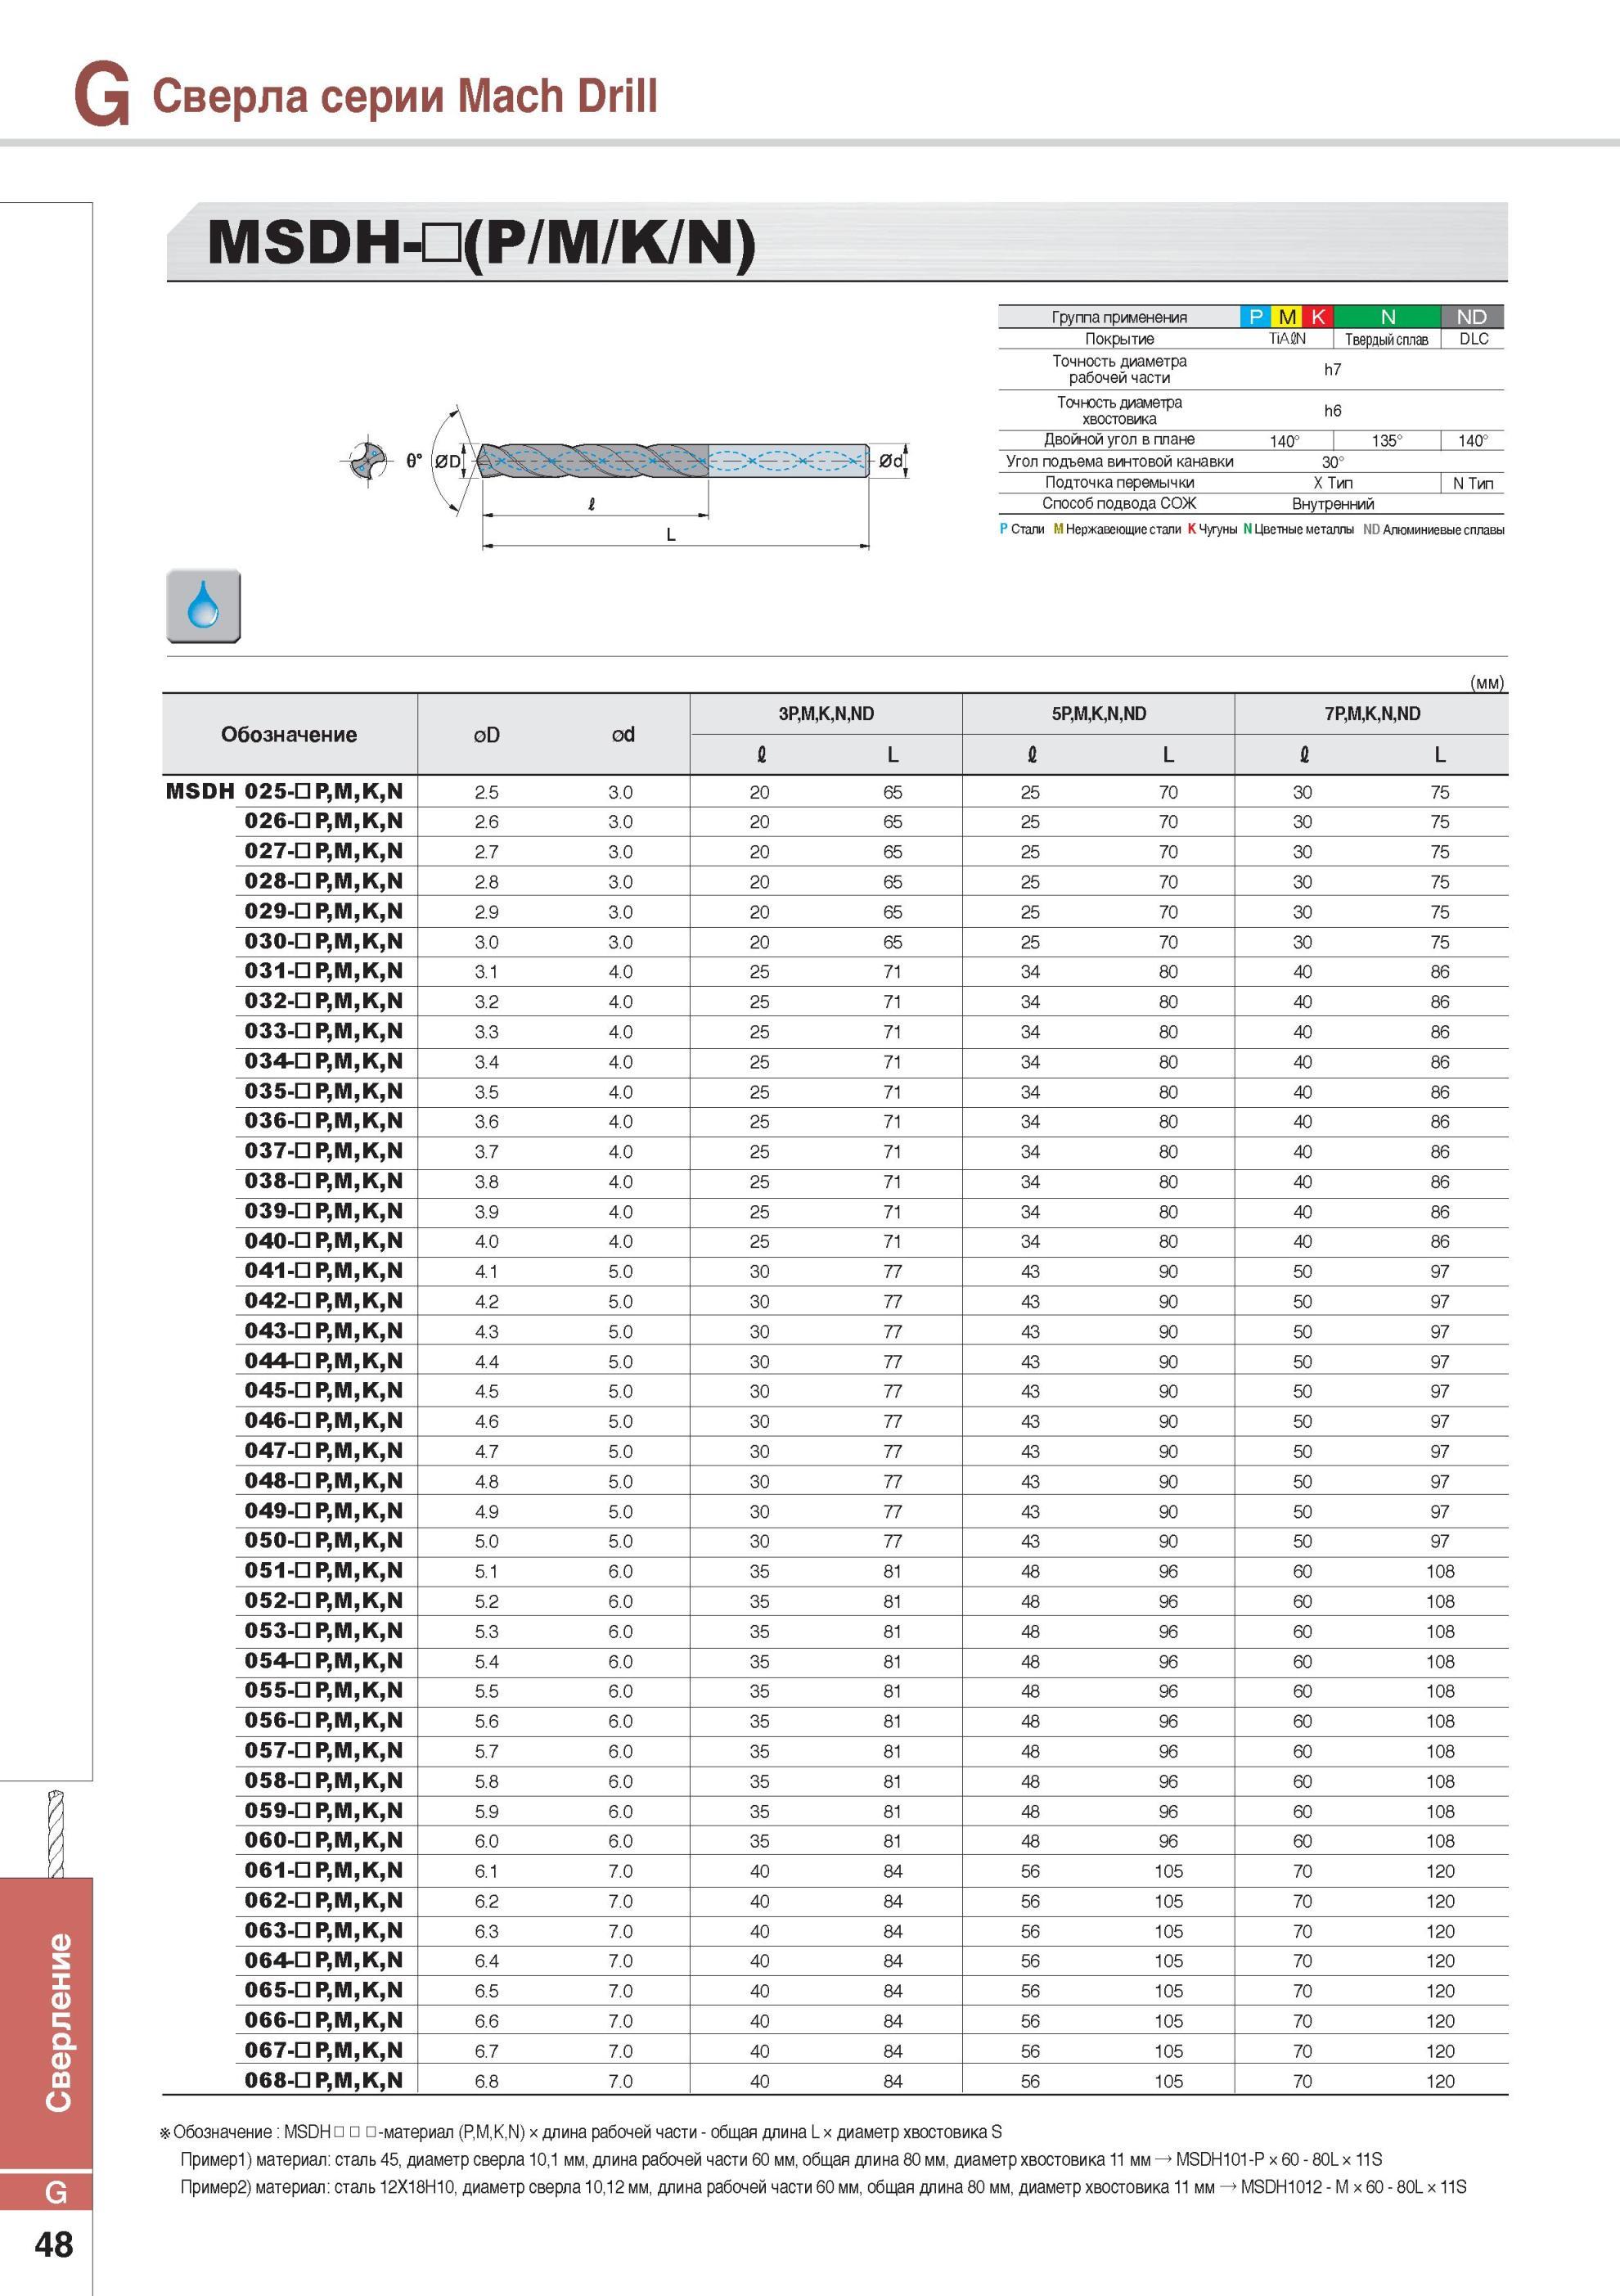The image size is (1620, 2296).
Task: Click the '050-□P,M,K,N' designation cell
Action: coord(324,1540)
